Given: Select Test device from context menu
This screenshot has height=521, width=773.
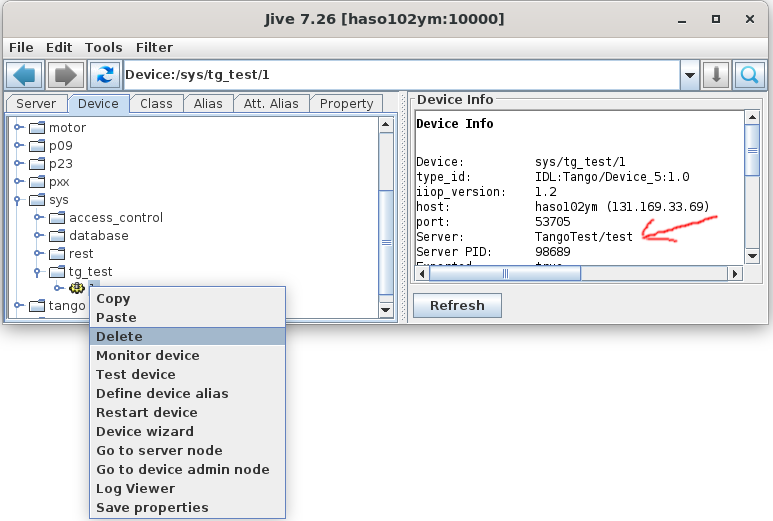Looking at the screenshot, I should 187,375.
